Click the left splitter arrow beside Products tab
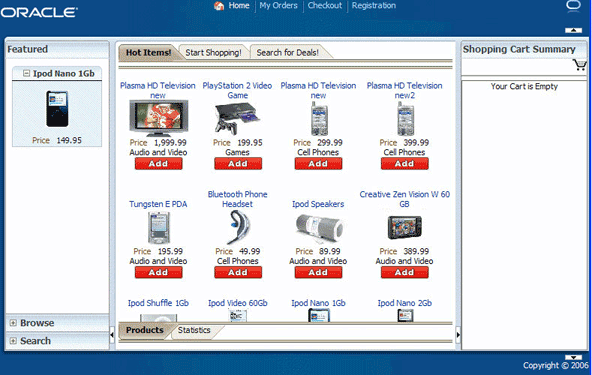This screenshot has width=592, height=375. pyautogui.click(x=112, y=335)
